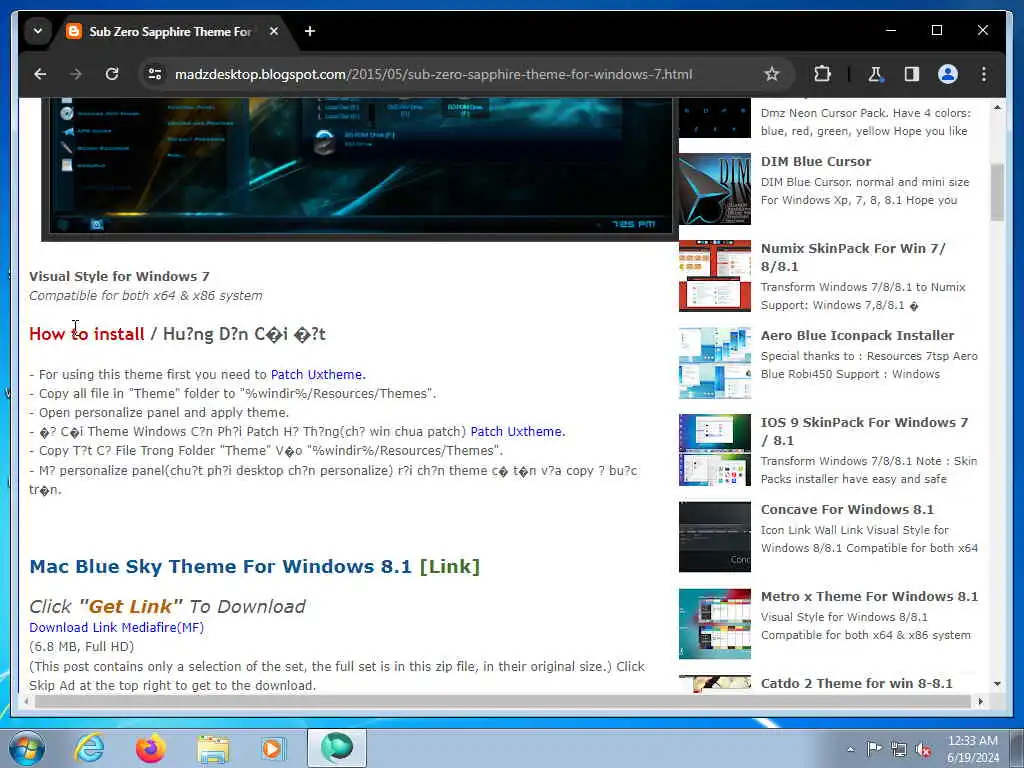Open Catdo 2 Theme for win 8-8.1 title
1024x768 pixels.
pos(856,683)
